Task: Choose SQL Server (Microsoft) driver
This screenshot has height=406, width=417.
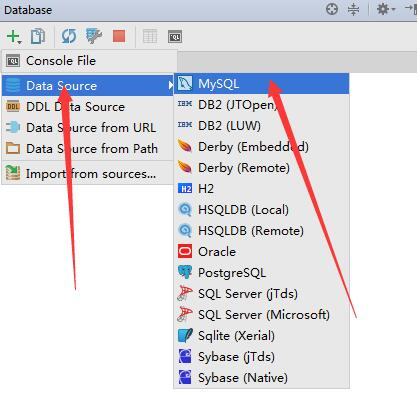Action: coord(262,315)
